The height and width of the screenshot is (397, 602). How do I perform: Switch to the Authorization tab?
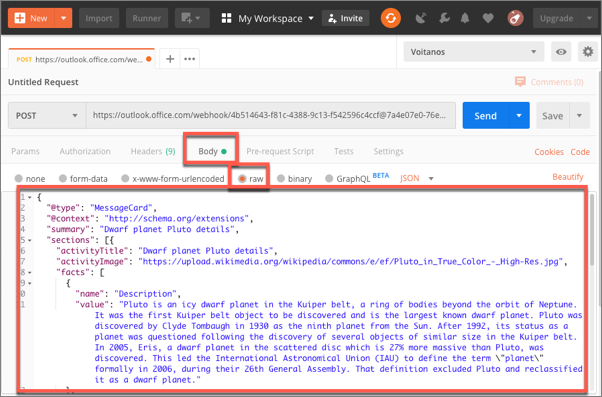tap(85, 151)
